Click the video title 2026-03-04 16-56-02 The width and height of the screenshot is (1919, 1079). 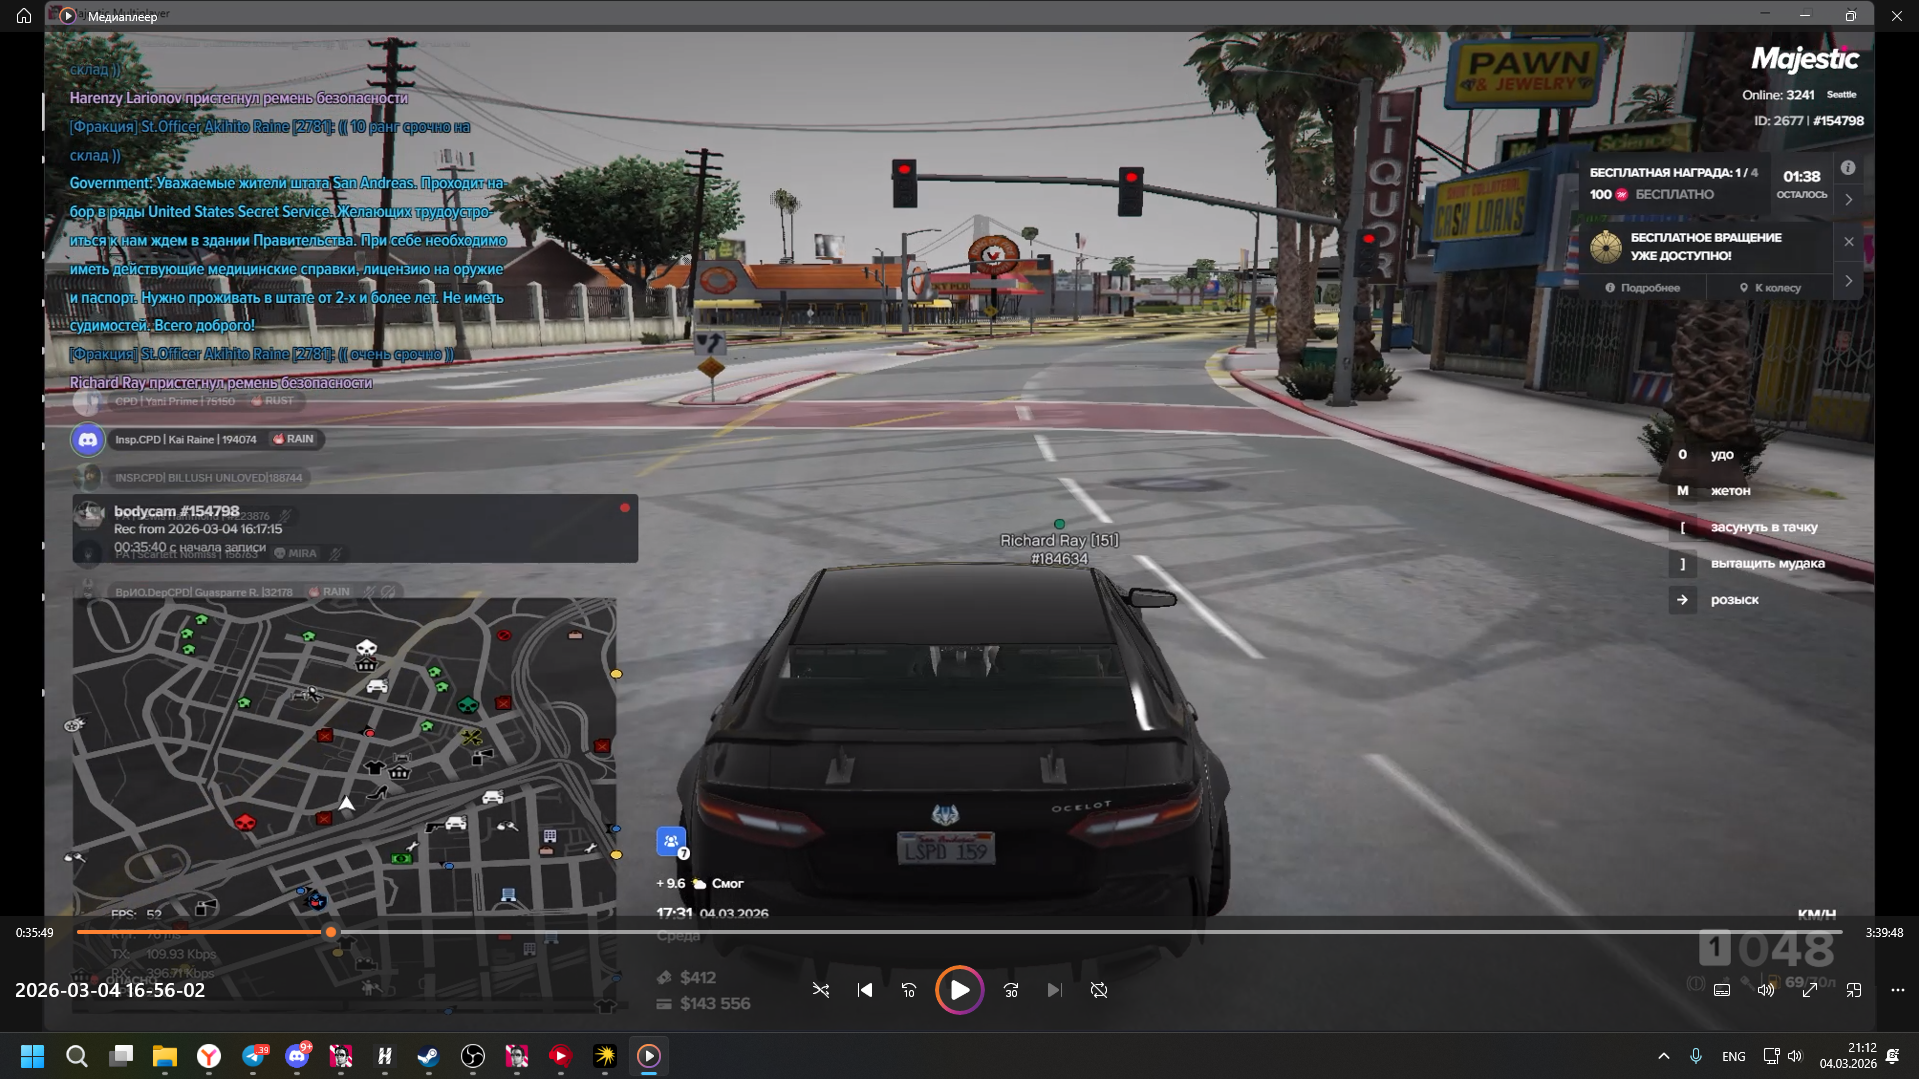(x=110, y=990)
